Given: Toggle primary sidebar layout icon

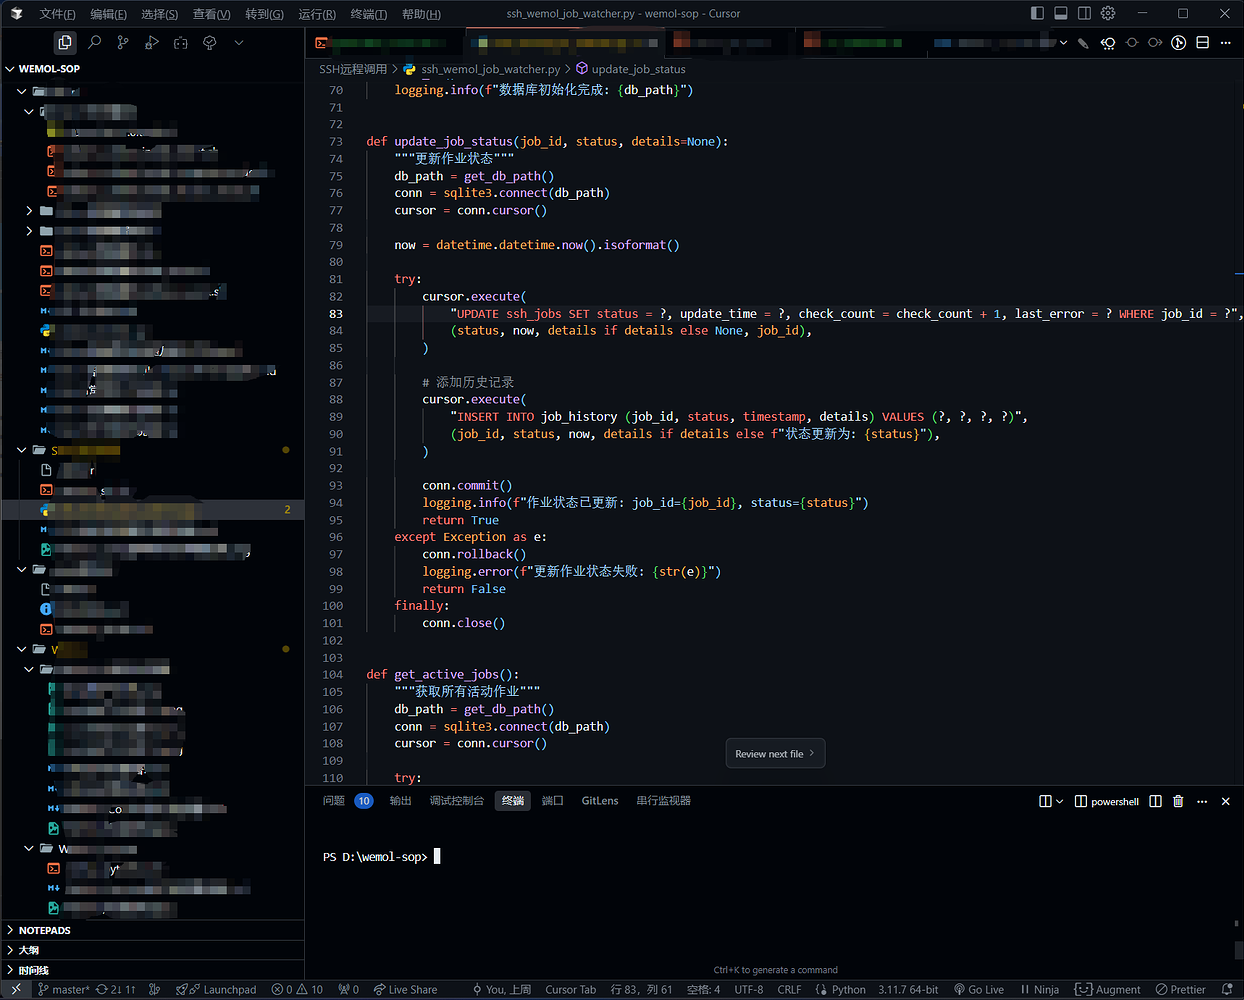Looking at the screenshot, I should click(x=1037, y=13).
